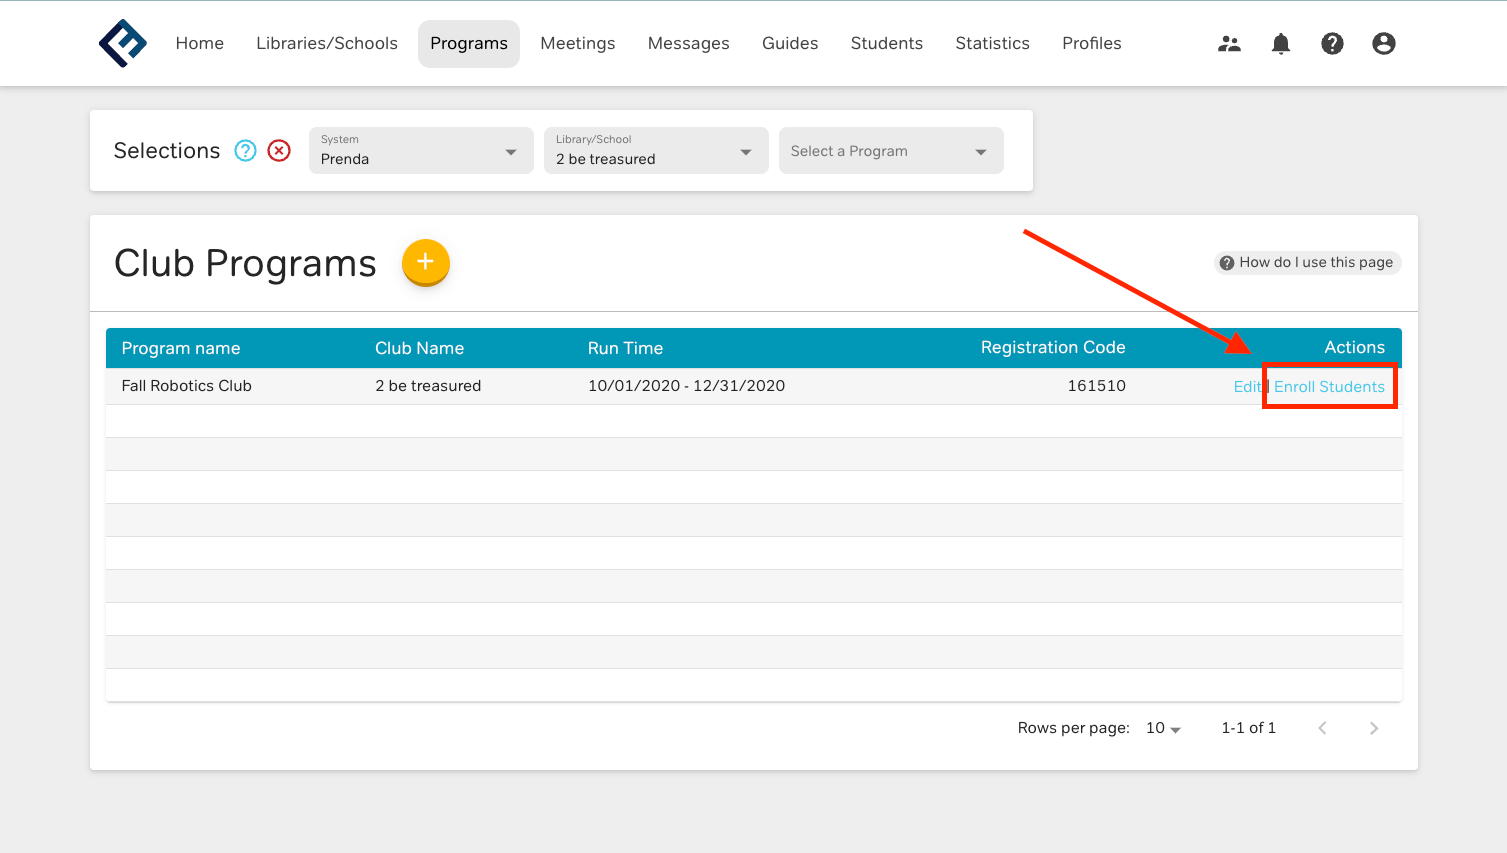Switch to Guides section
The height and width of the screenshot is (853, 1507).
790,43
